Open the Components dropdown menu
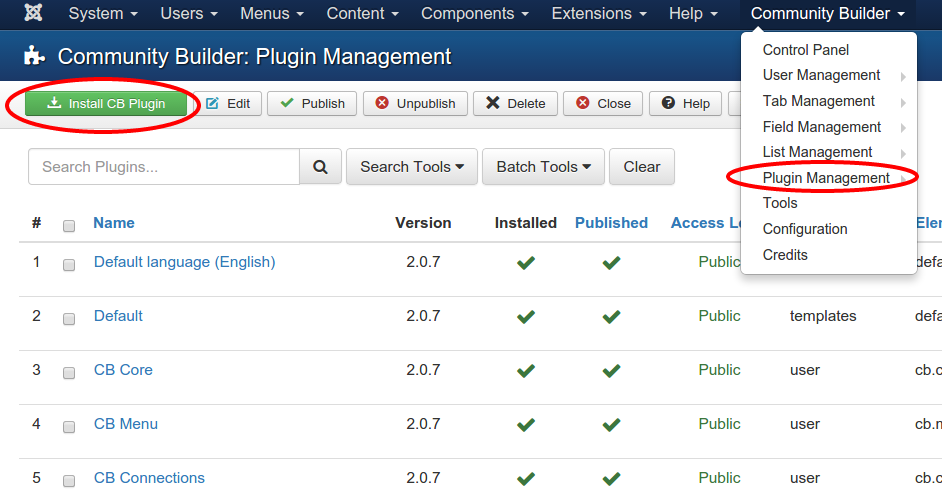The height and width of the screenshot is (495, 942). pos(475,13)
